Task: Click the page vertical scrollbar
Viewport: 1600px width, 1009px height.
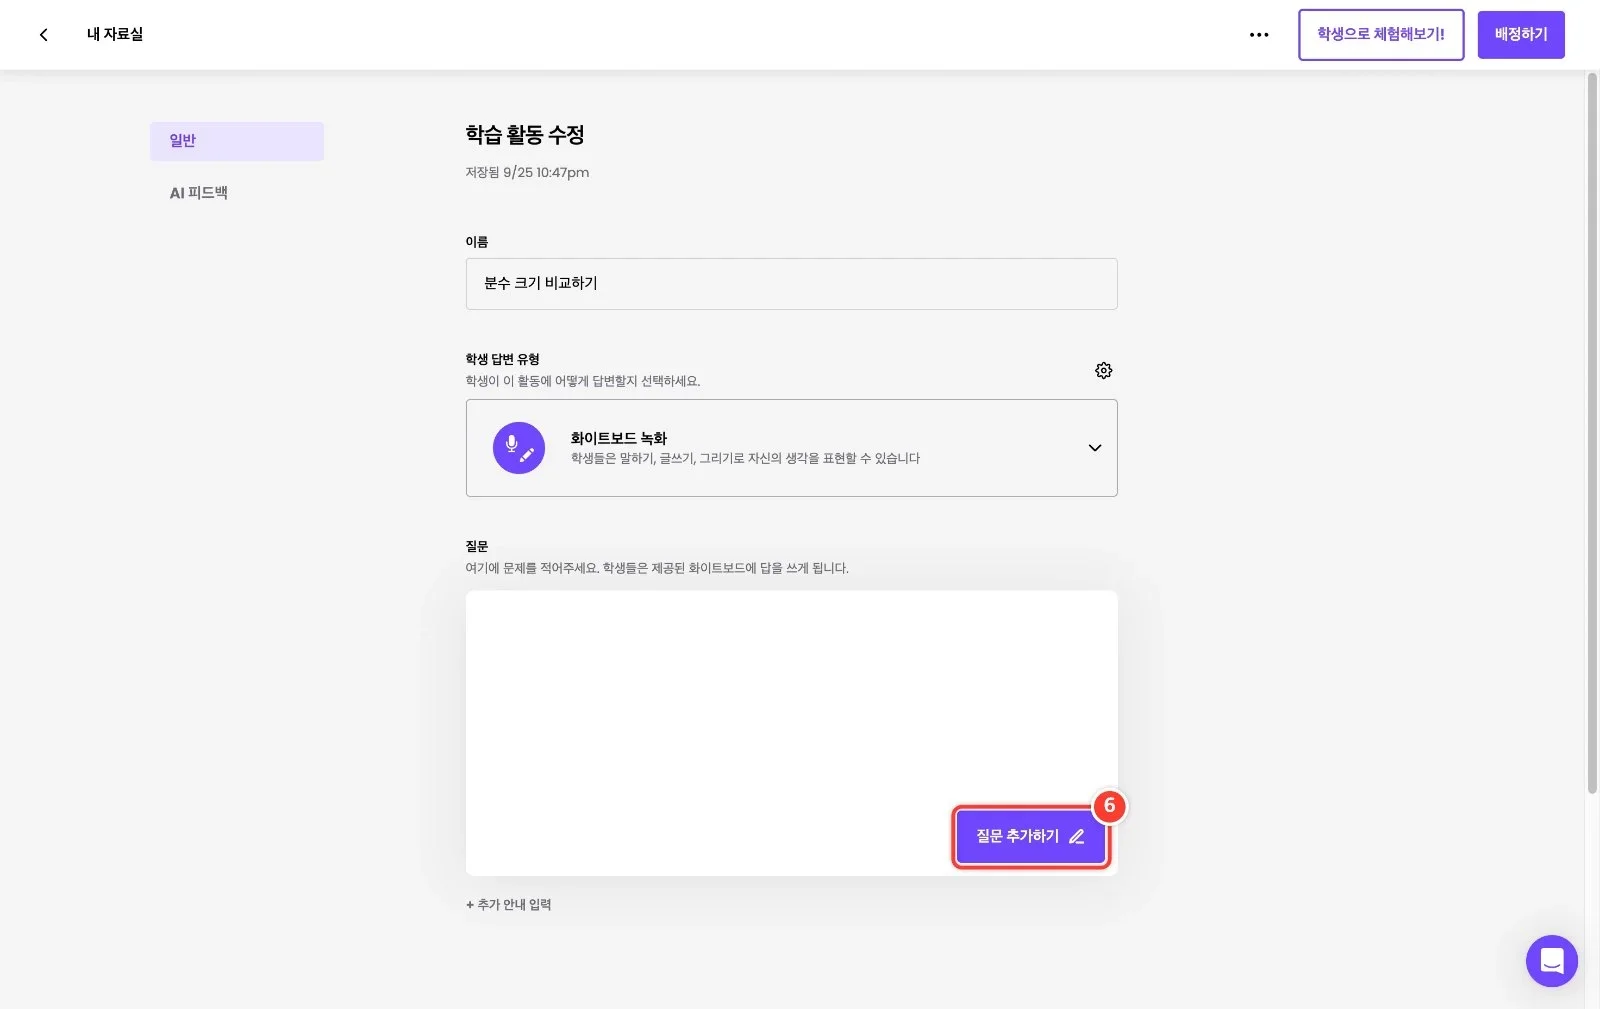Action: click(1592, 433)
